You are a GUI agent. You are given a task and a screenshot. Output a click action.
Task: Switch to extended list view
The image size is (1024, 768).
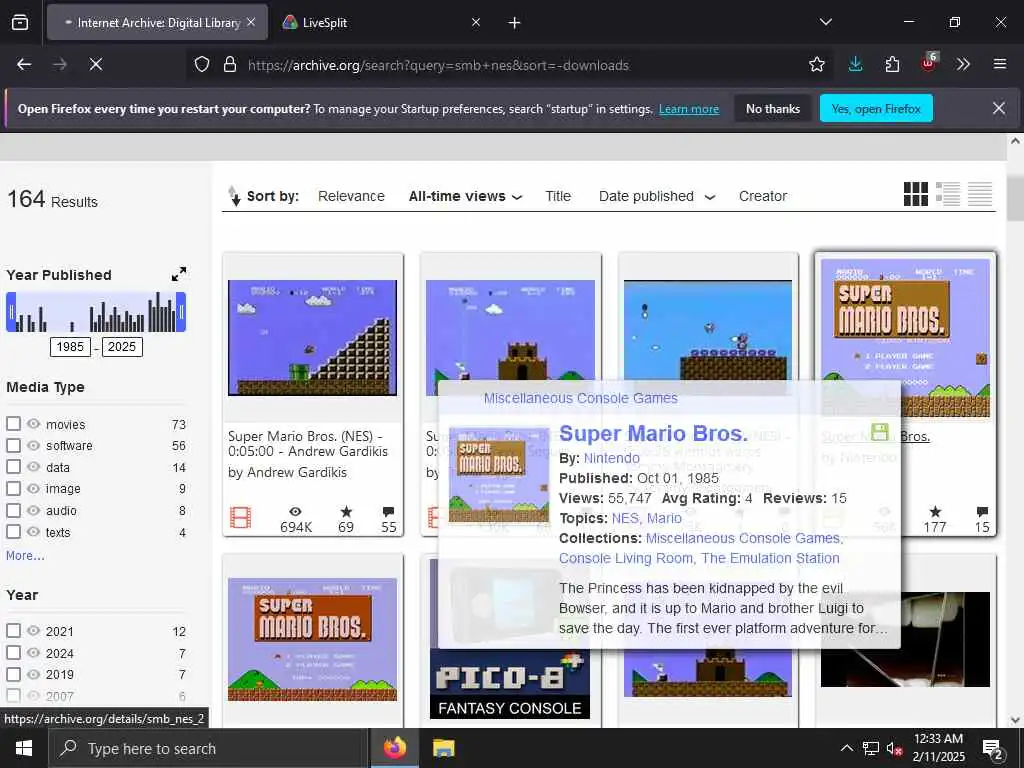coord(948,194)
